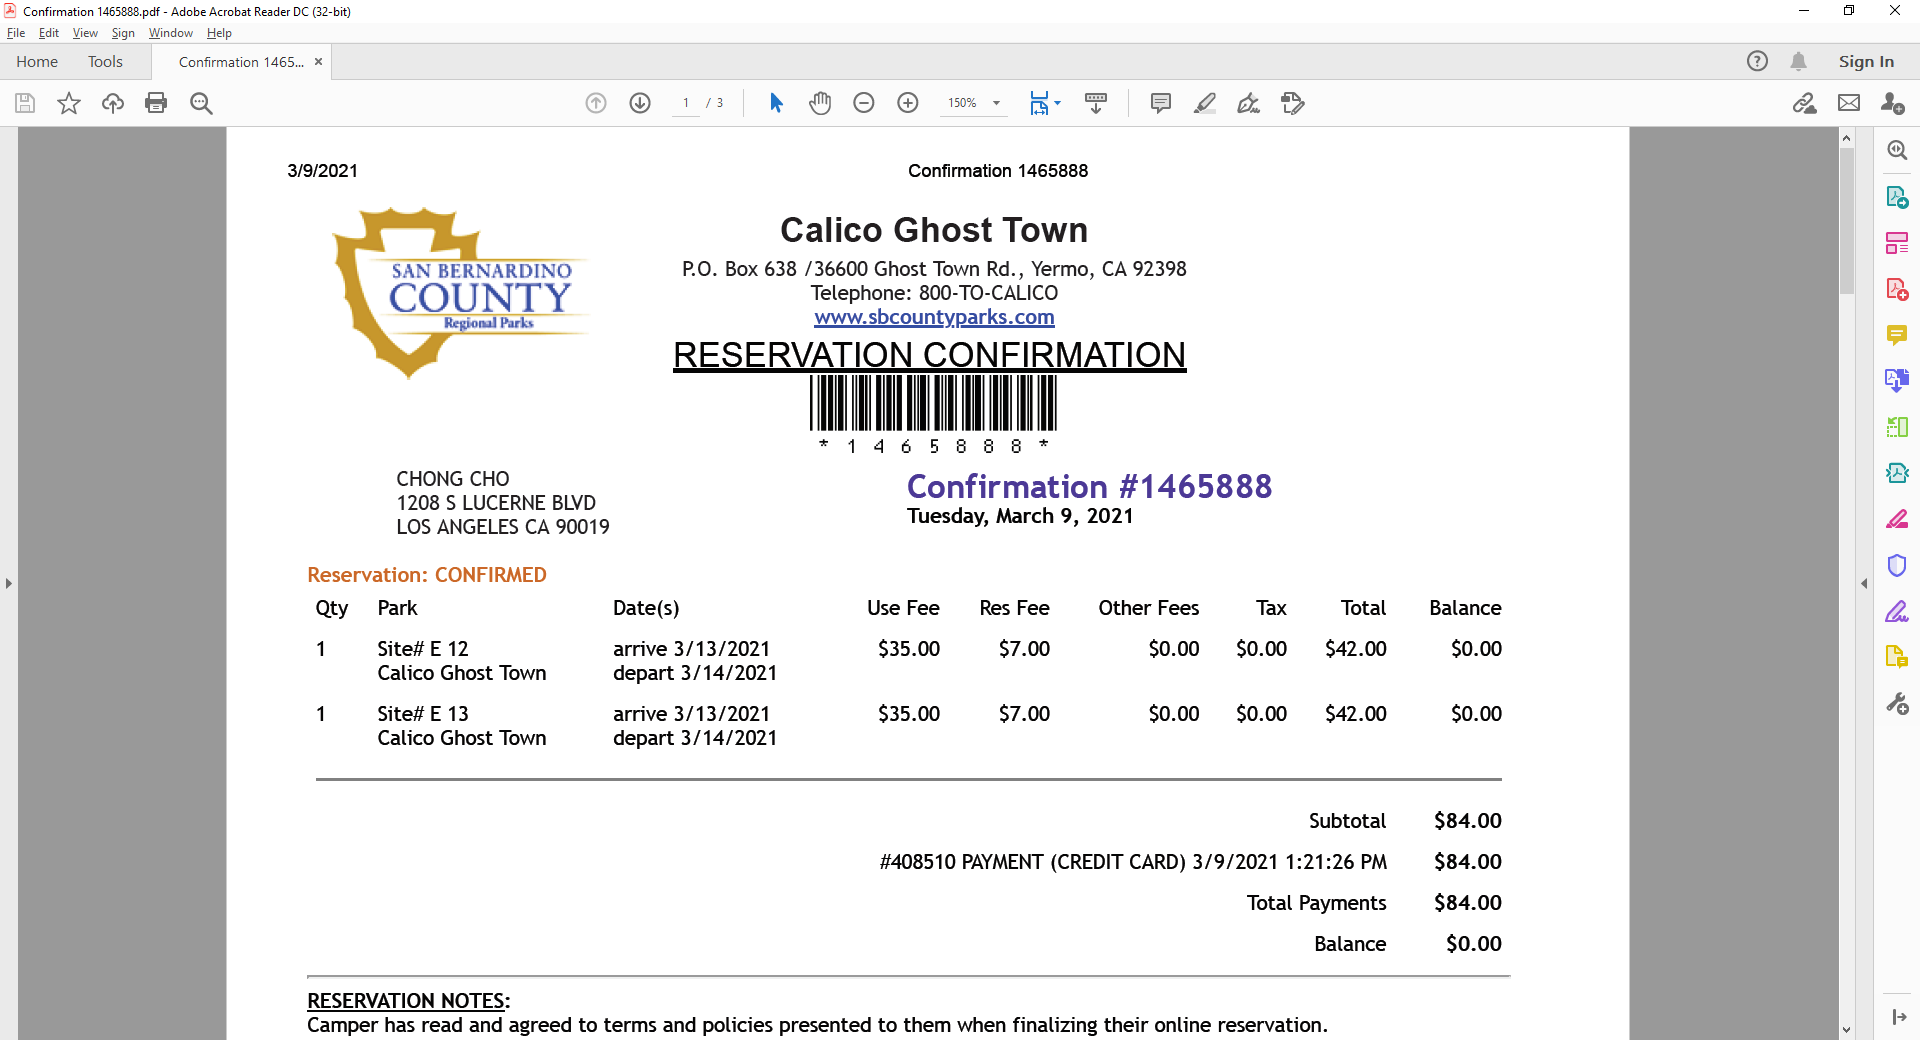Viewport: 1920px width, 1040px height.
Task: Open the find text search
Action: coord(201,103)
